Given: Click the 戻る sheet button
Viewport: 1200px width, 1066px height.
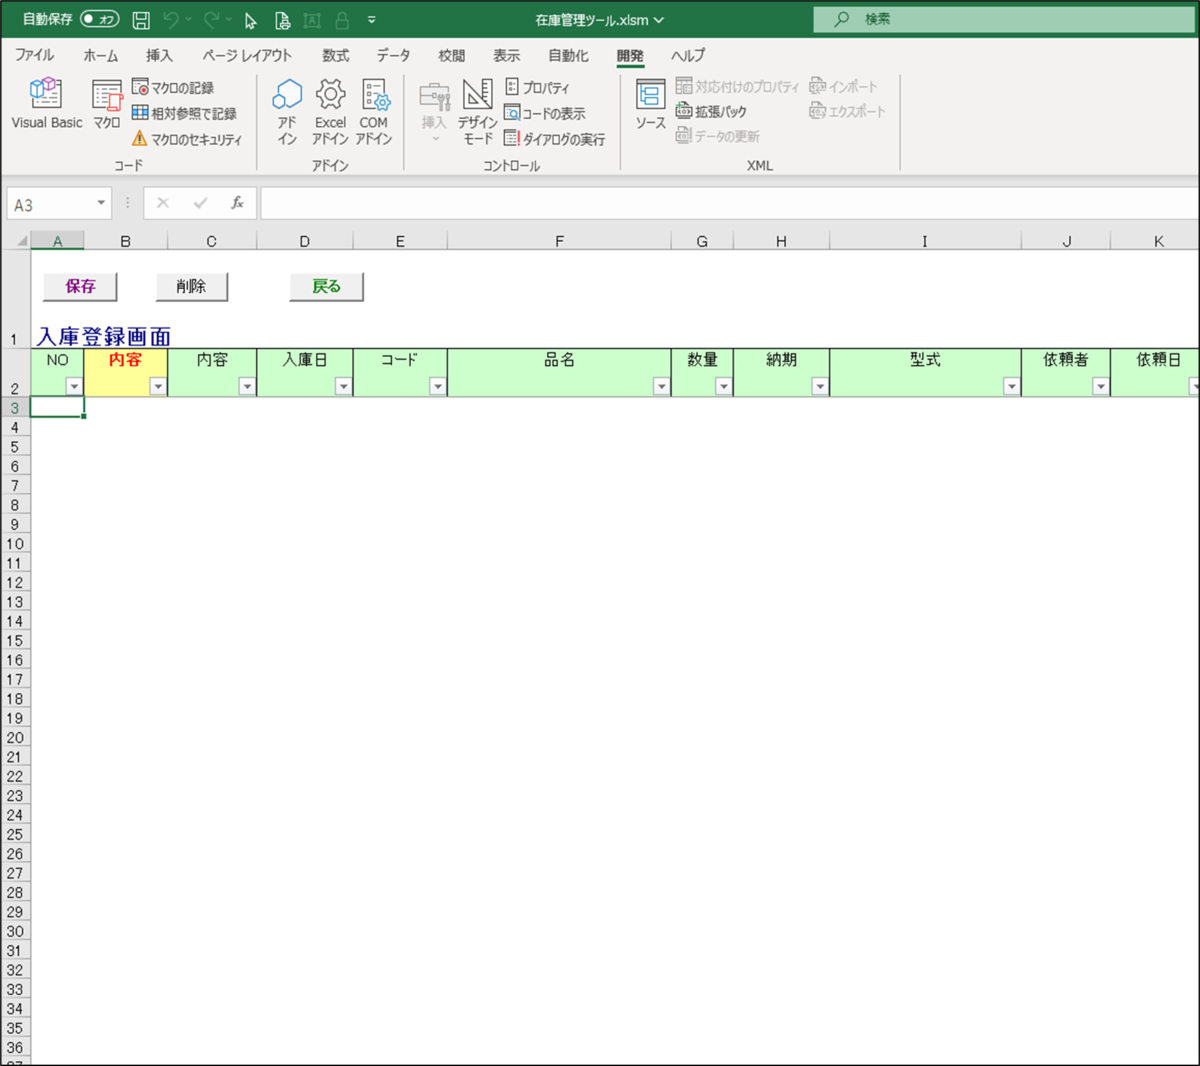Looking at the screenshot, I should 326,286.
